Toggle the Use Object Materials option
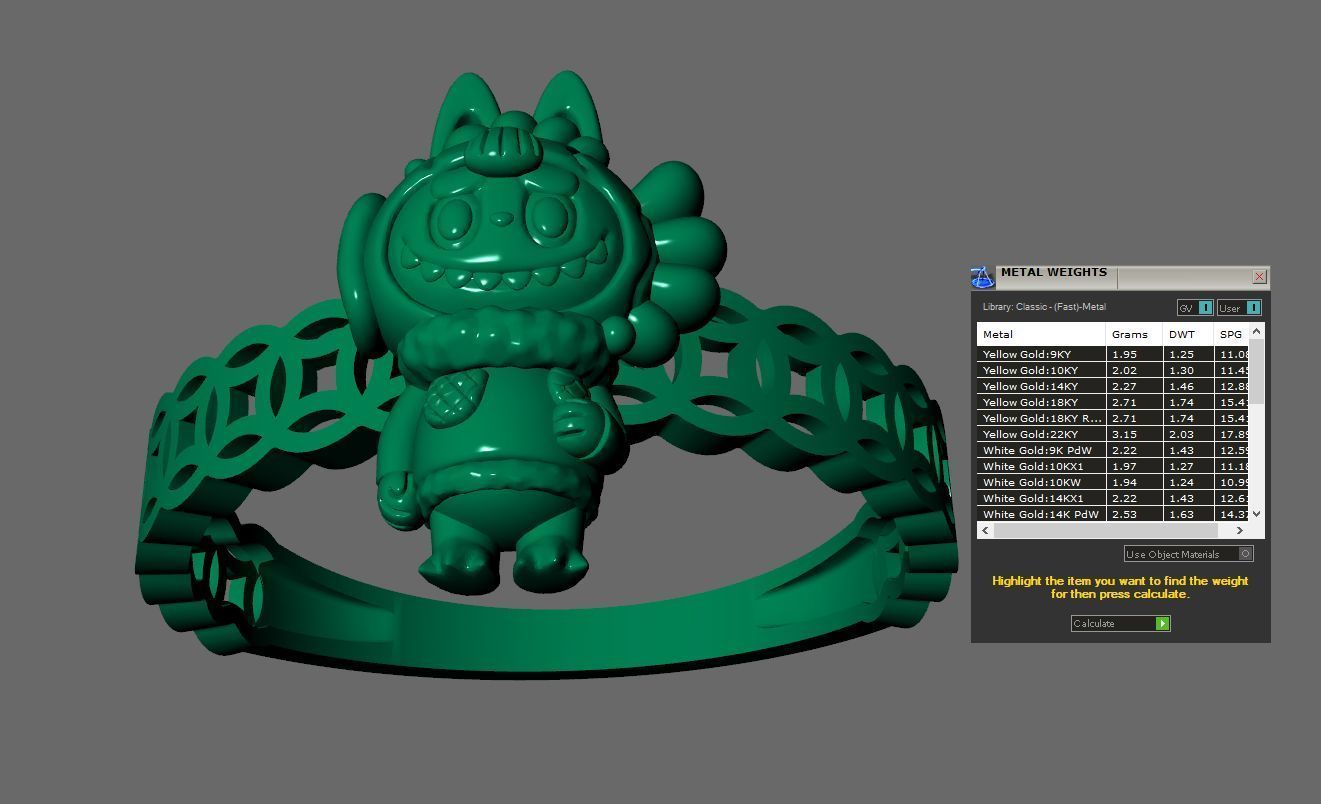This screenshot has height=804, width=1321. [x=1188, y=554]
